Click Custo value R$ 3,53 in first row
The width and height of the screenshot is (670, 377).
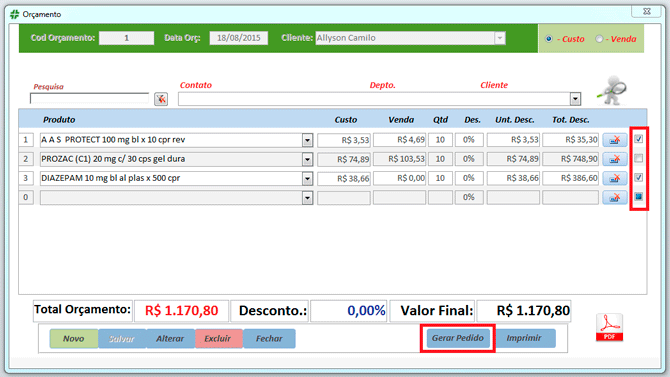[x=344, y=140]
